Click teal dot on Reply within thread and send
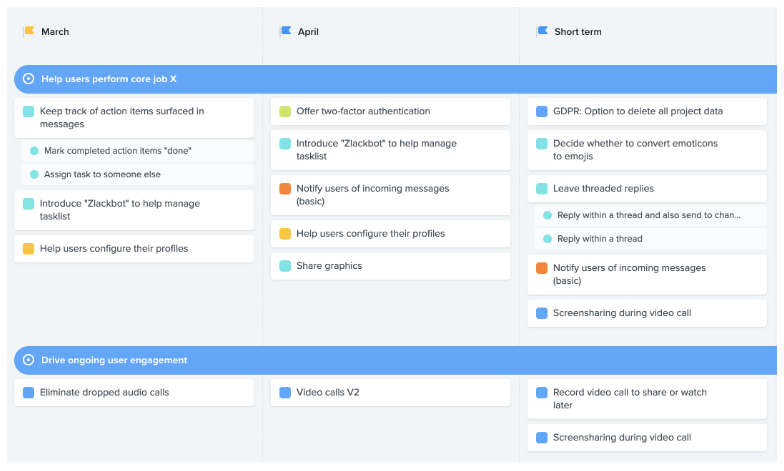 coord(548,215)
